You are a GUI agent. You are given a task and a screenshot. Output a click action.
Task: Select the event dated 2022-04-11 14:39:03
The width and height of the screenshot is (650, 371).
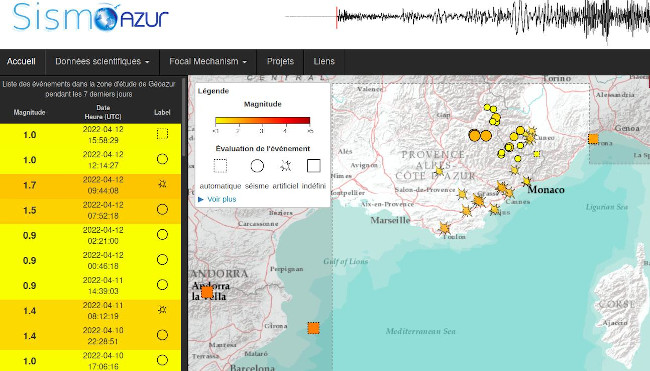point(90,286)
